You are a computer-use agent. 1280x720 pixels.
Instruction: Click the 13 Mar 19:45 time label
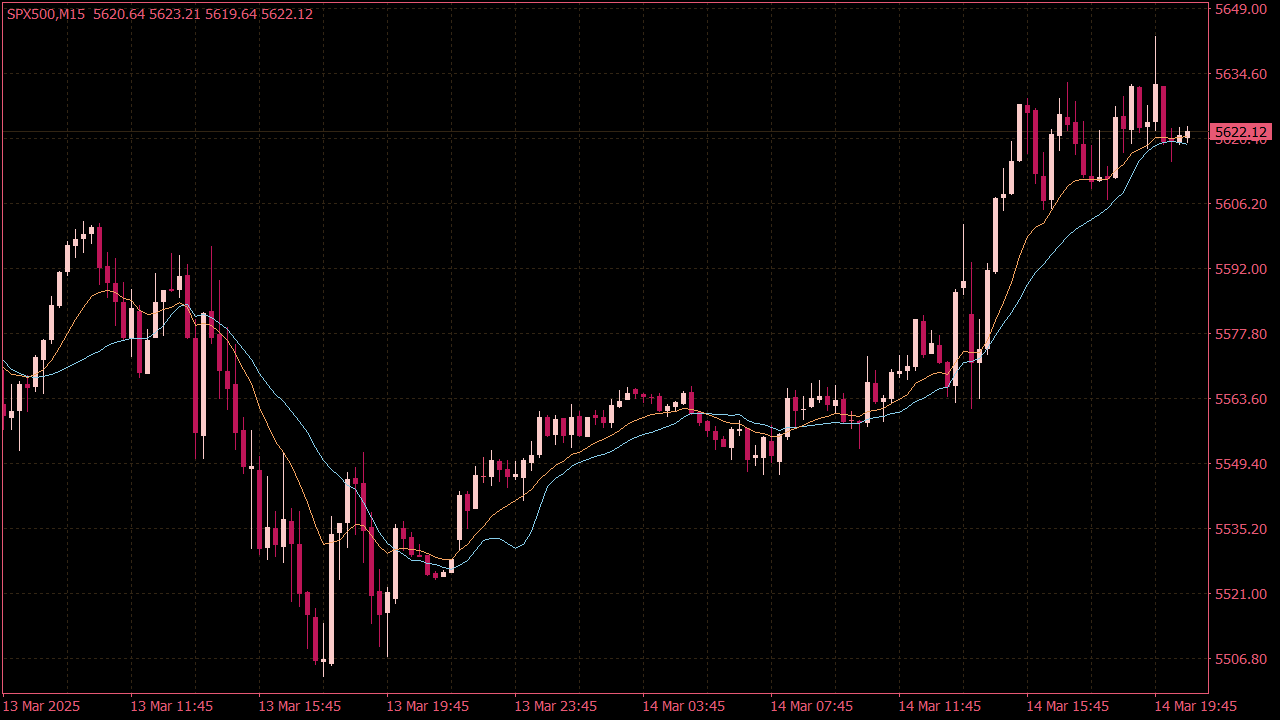(x=427, y=706)
